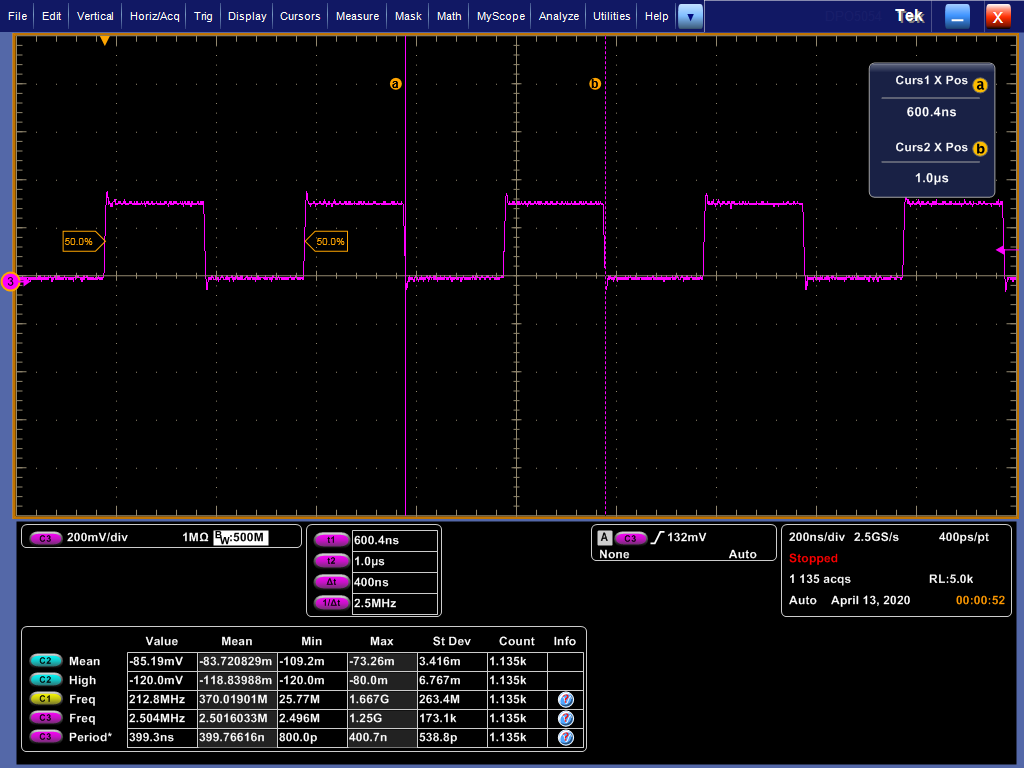Click C2 badge in High measurement row
1024x768 pixels.
click(x=45, y=680)
